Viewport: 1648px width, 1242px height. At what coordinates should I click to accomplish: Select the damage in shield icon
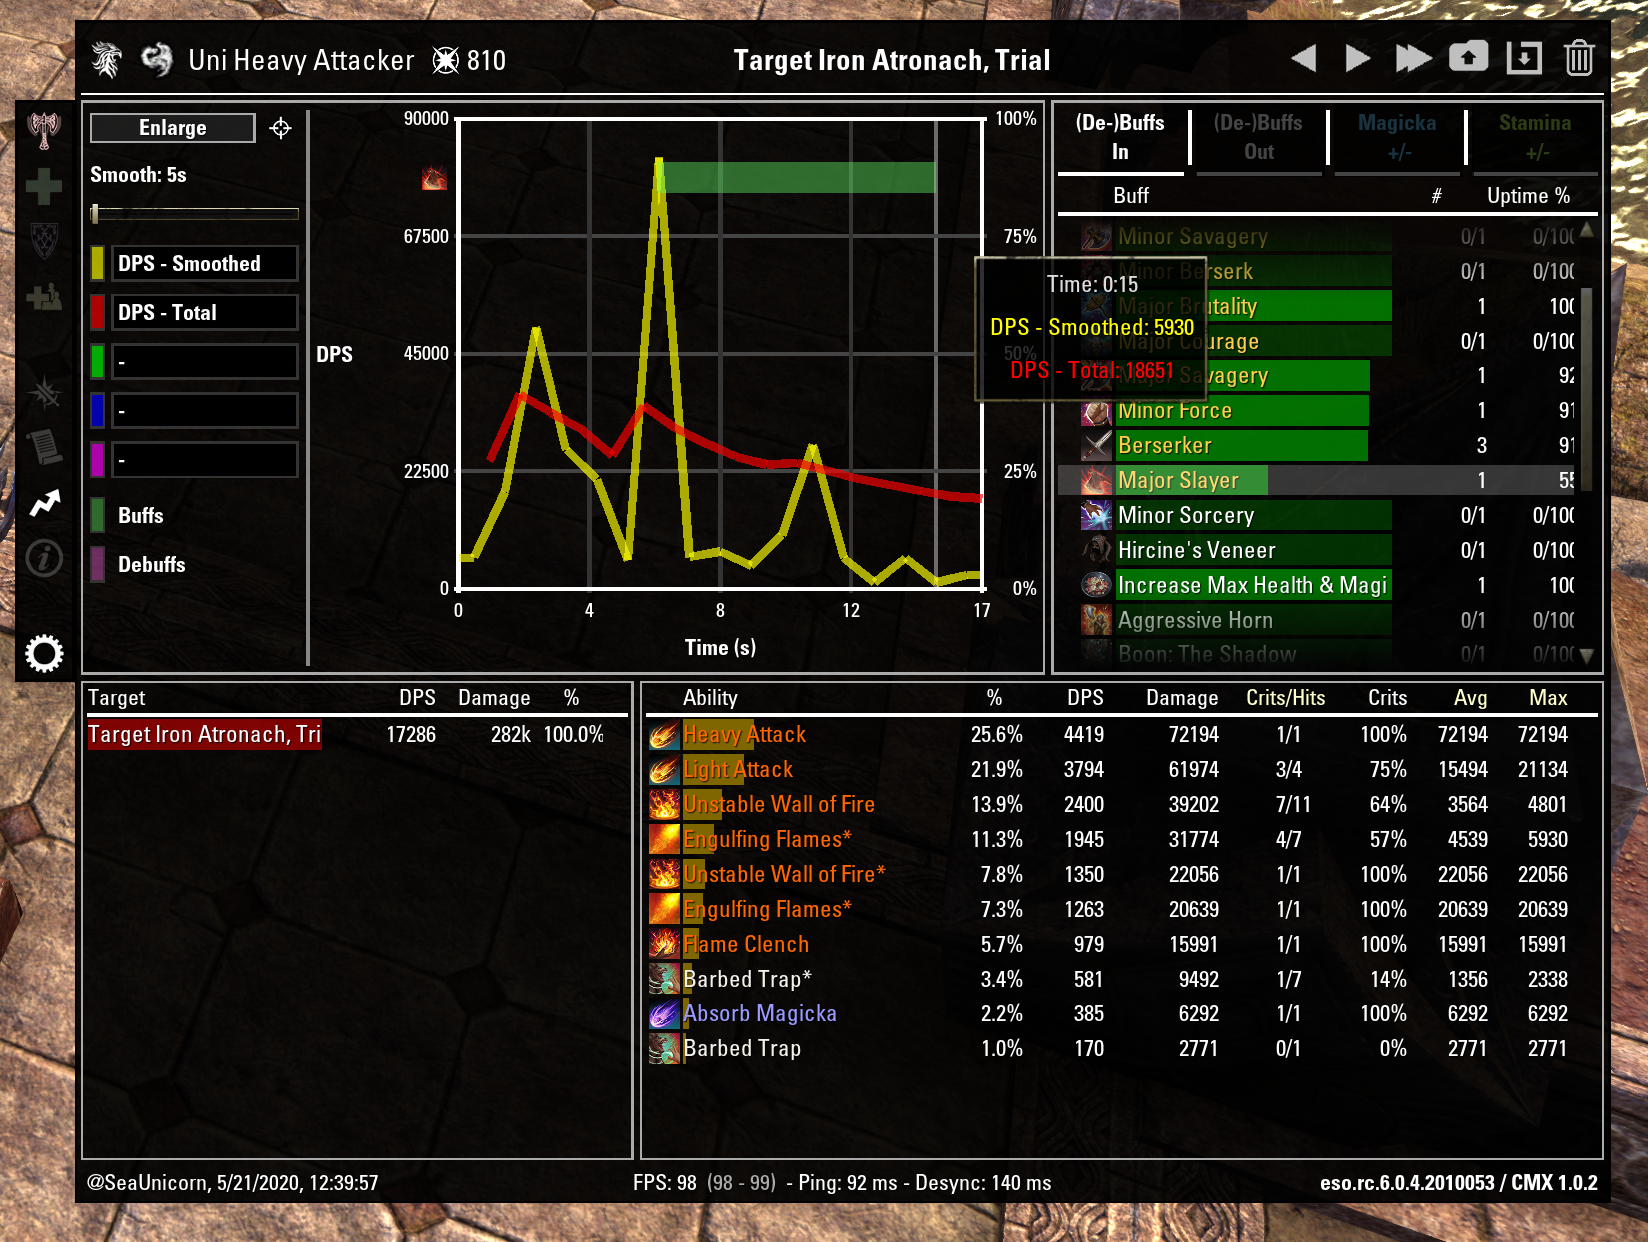44,240
